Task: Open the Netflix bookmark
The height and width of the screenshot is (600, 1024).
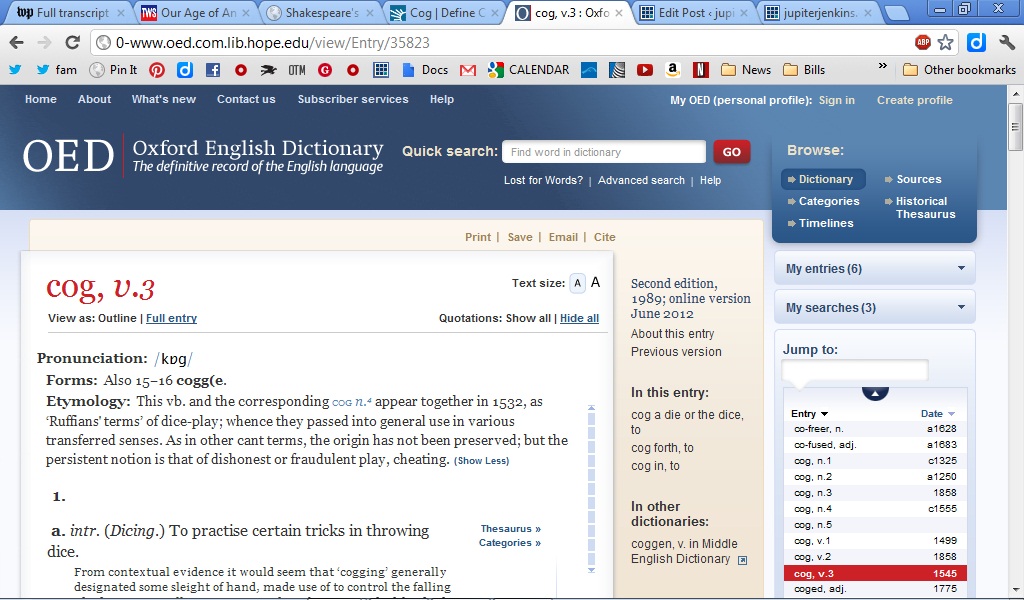Action: 701,70
